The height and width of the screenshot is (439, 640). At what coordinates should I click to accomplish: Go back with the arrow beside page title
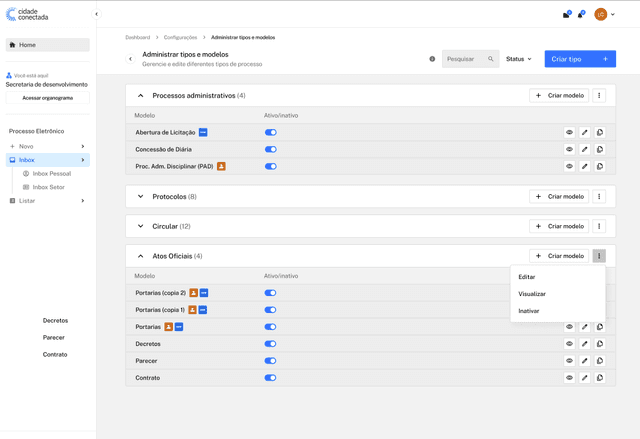tap(131, 59)
